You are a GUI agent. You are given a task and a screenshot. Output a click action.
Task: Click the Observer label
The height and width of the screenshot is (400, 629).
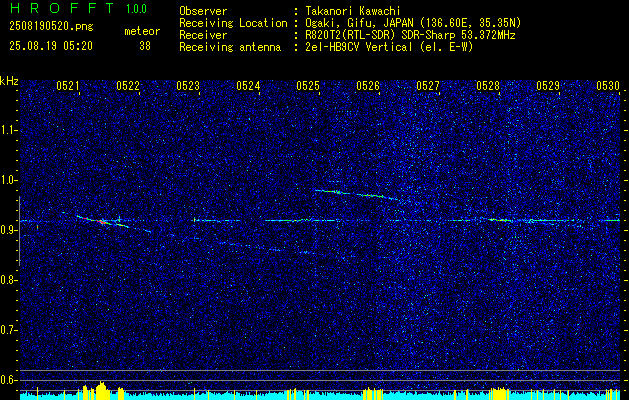(203, 11)
